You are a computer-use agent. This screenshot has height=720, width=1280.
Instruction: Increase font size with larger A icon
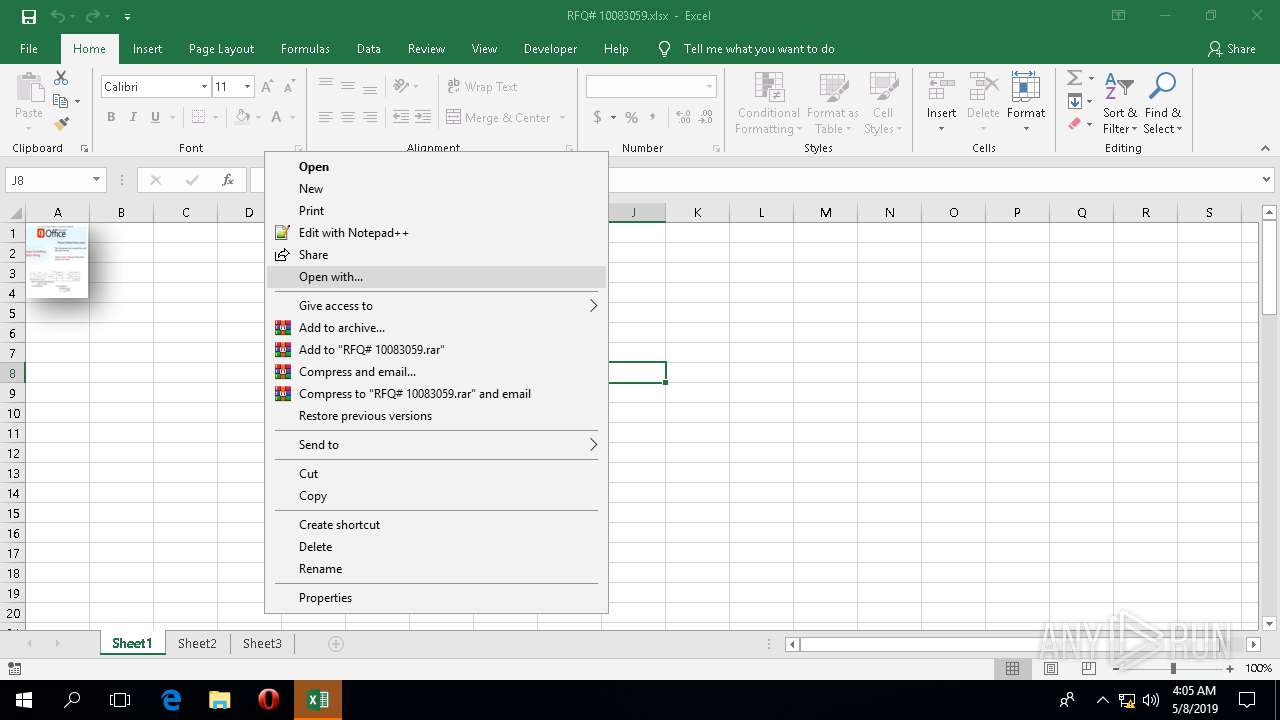267,87
